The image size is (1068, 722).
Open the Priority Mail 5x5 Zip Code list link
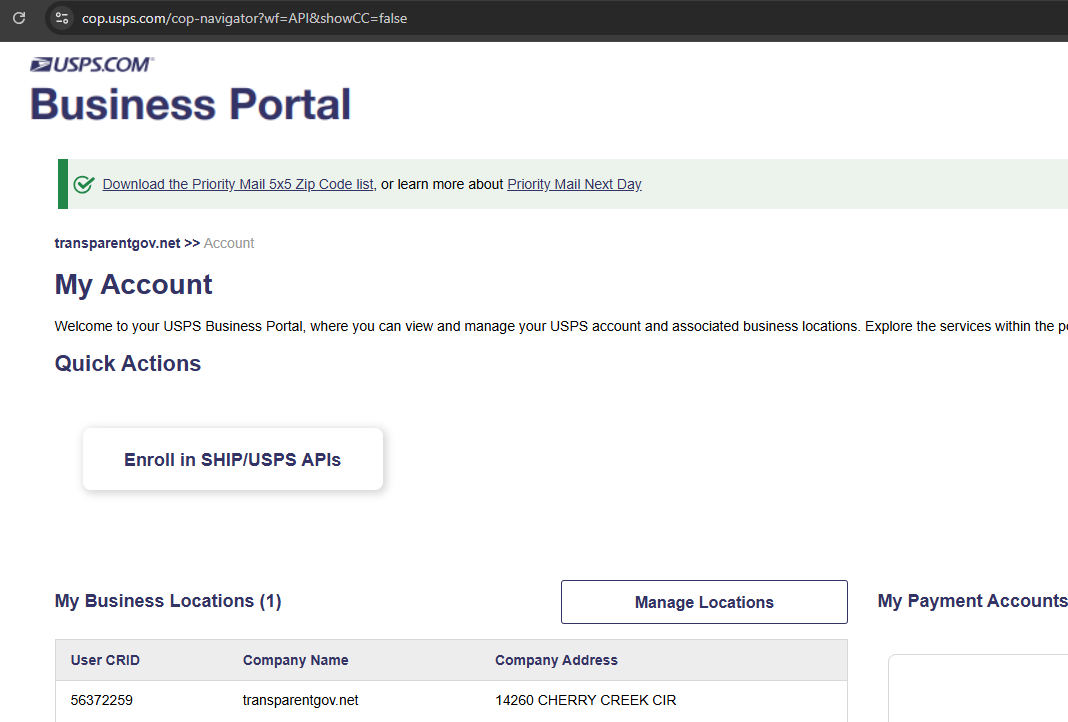point(238,184)
